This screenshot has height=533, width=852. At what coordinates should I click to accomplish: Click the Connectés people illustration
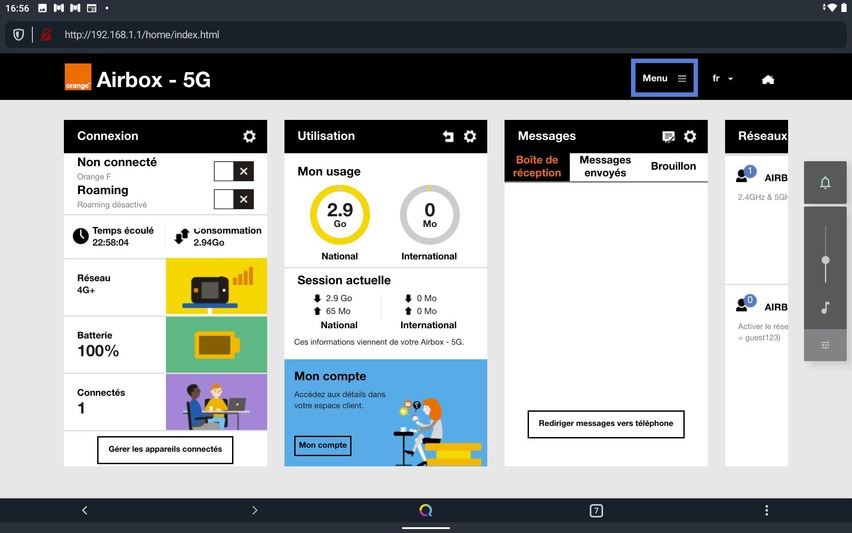[x=216, y=402]
